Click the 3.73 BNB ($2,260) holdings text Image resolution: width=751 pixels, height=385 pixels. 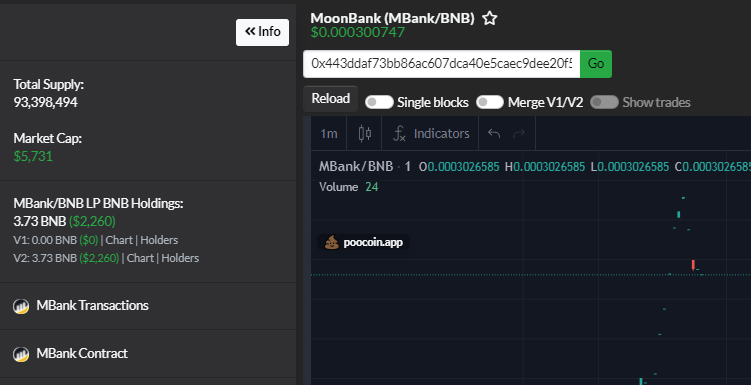click(64, 221)
